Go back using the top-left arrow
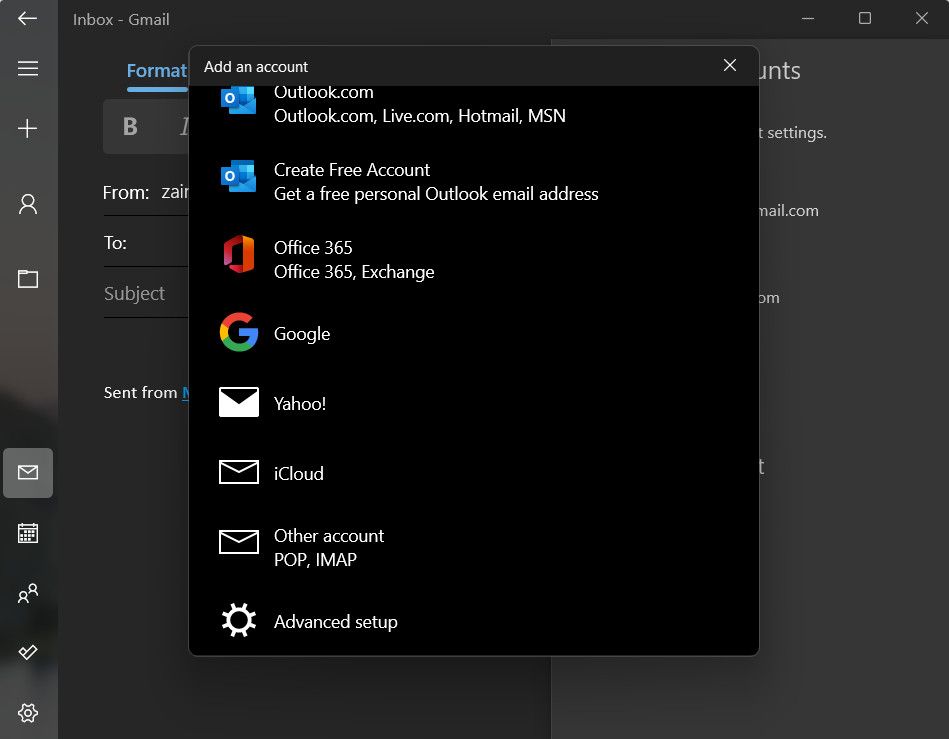The width and height of the screenshot is (949, 739). (x=27, y=19)
